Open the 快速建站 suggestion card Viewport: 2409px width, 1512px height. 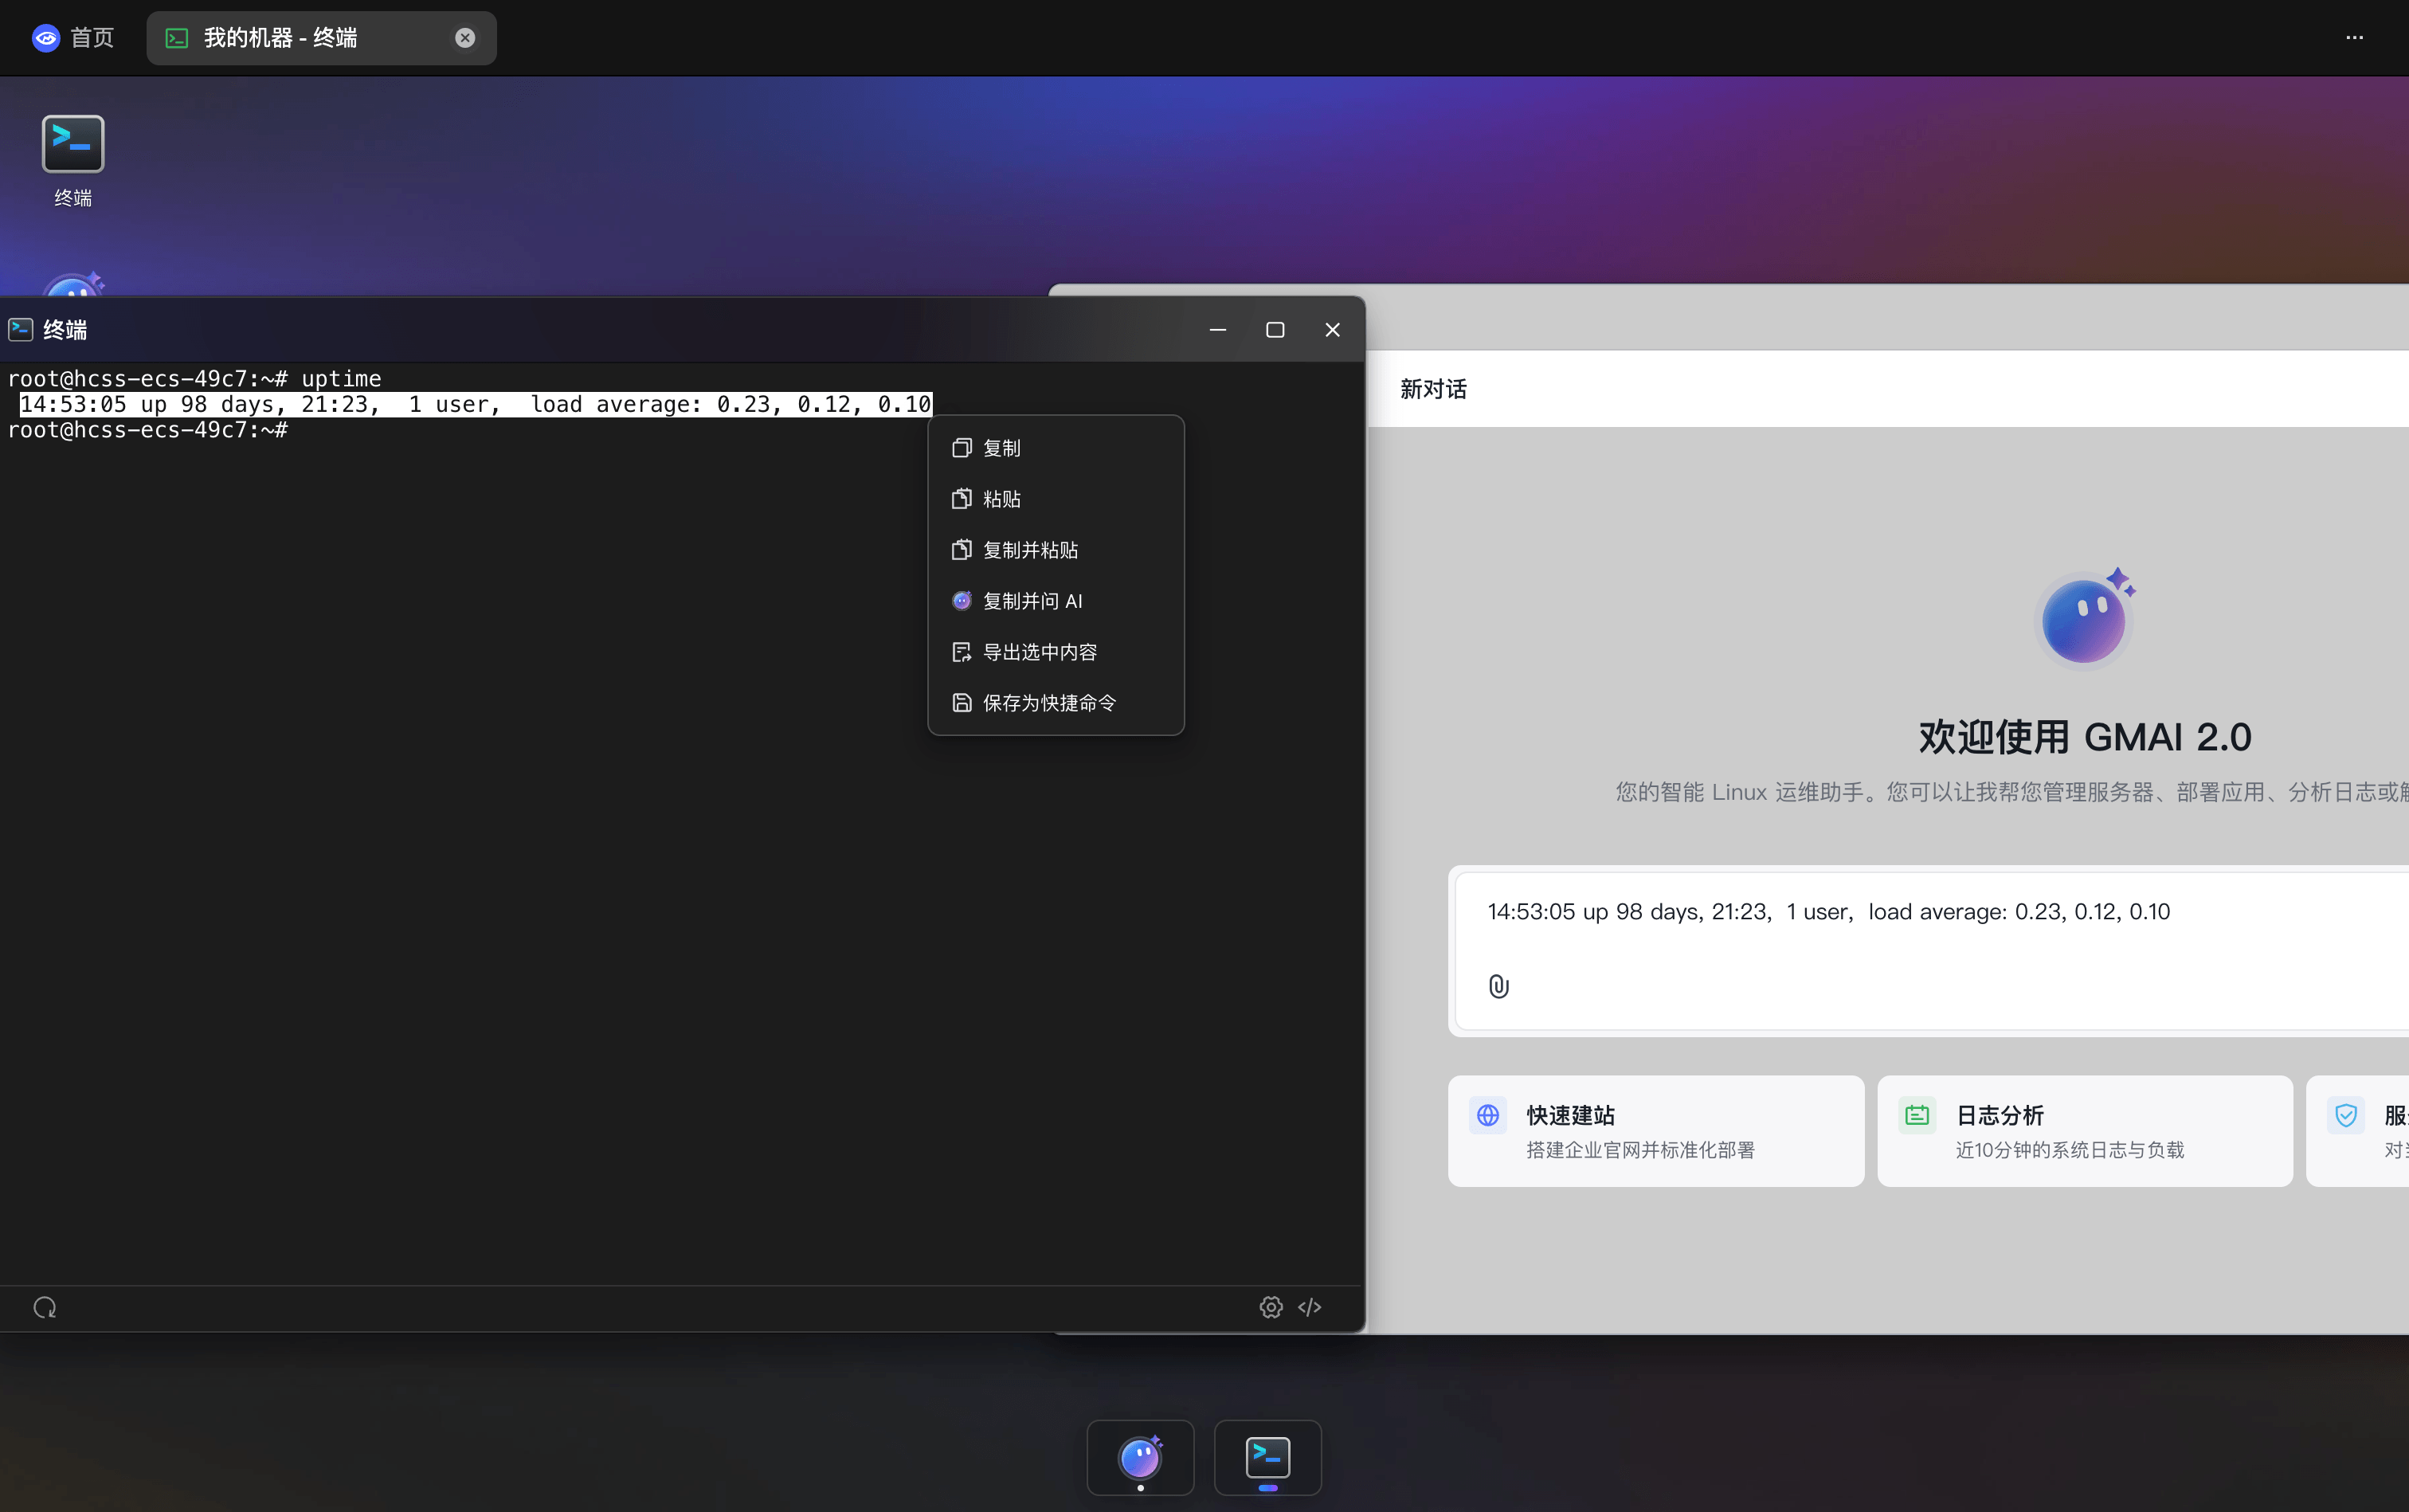tap(1656, 1131)
